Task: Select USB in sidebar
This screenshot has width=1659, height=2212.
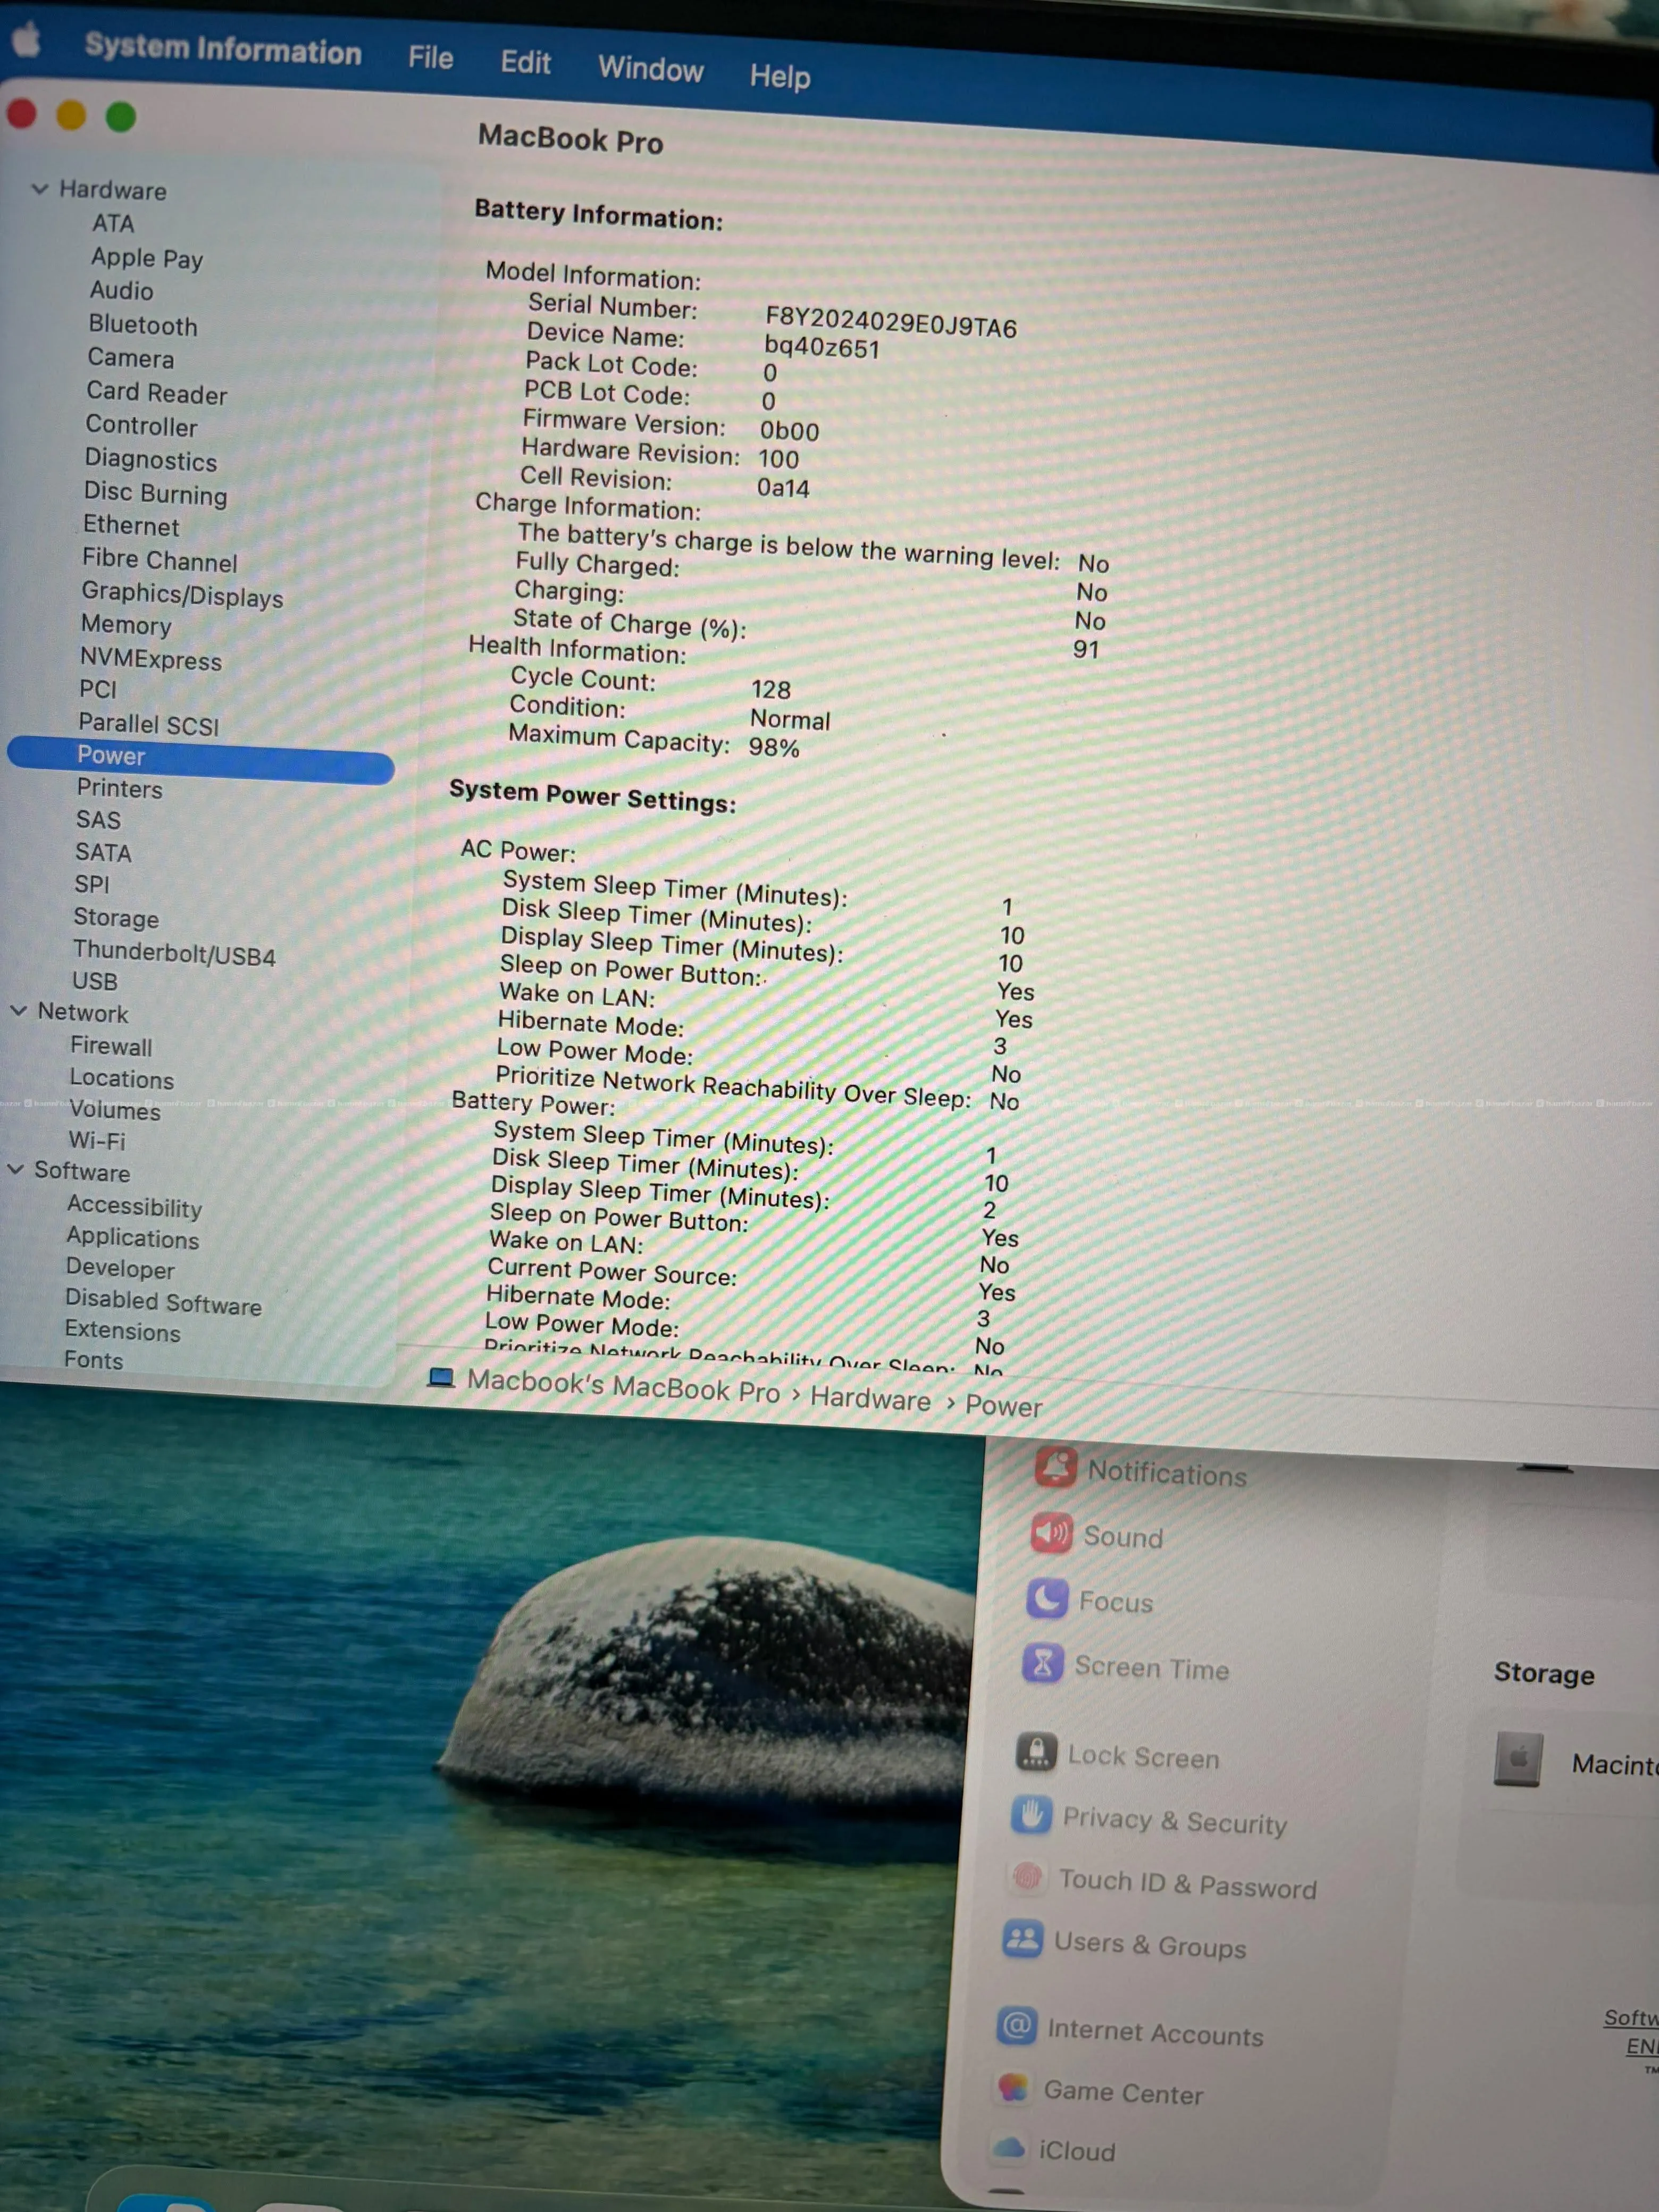Action: (95, 982)
